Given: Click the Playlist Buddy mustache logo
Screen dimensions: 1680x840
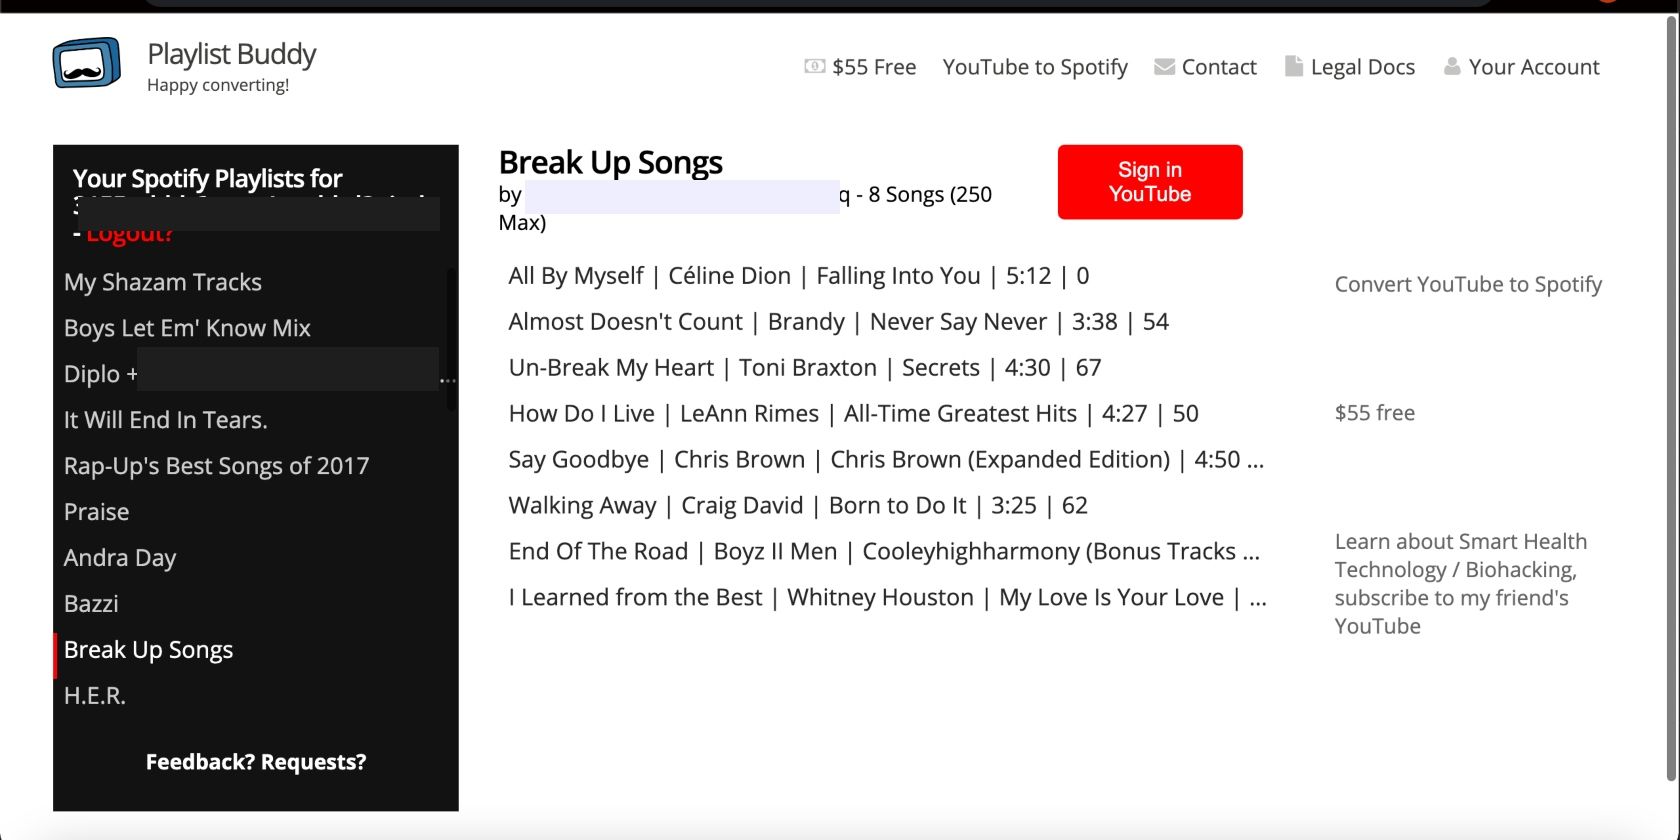Looking at the screenshot, I should tap(87, 63).
